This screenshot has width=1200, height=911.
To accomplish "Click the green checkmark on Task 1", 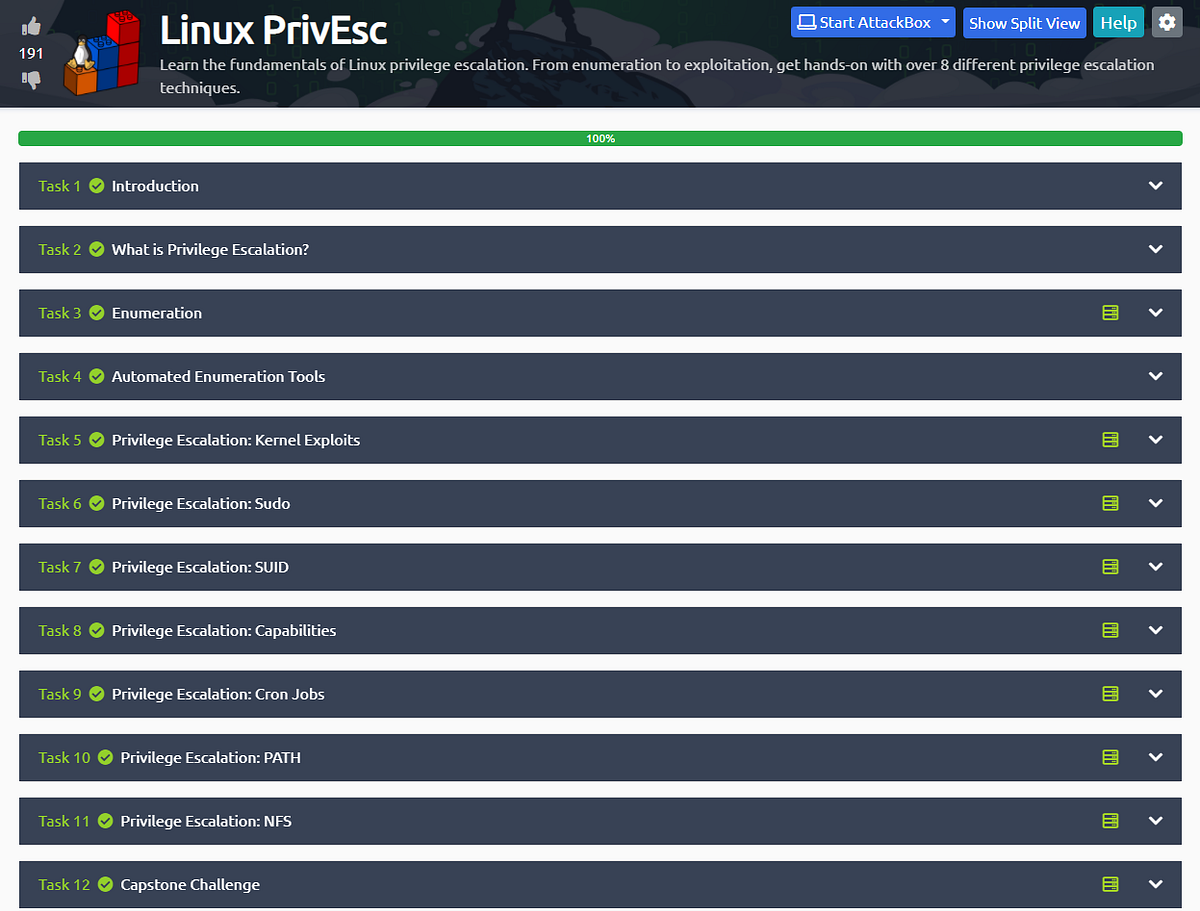I will [x=96, y=185].
